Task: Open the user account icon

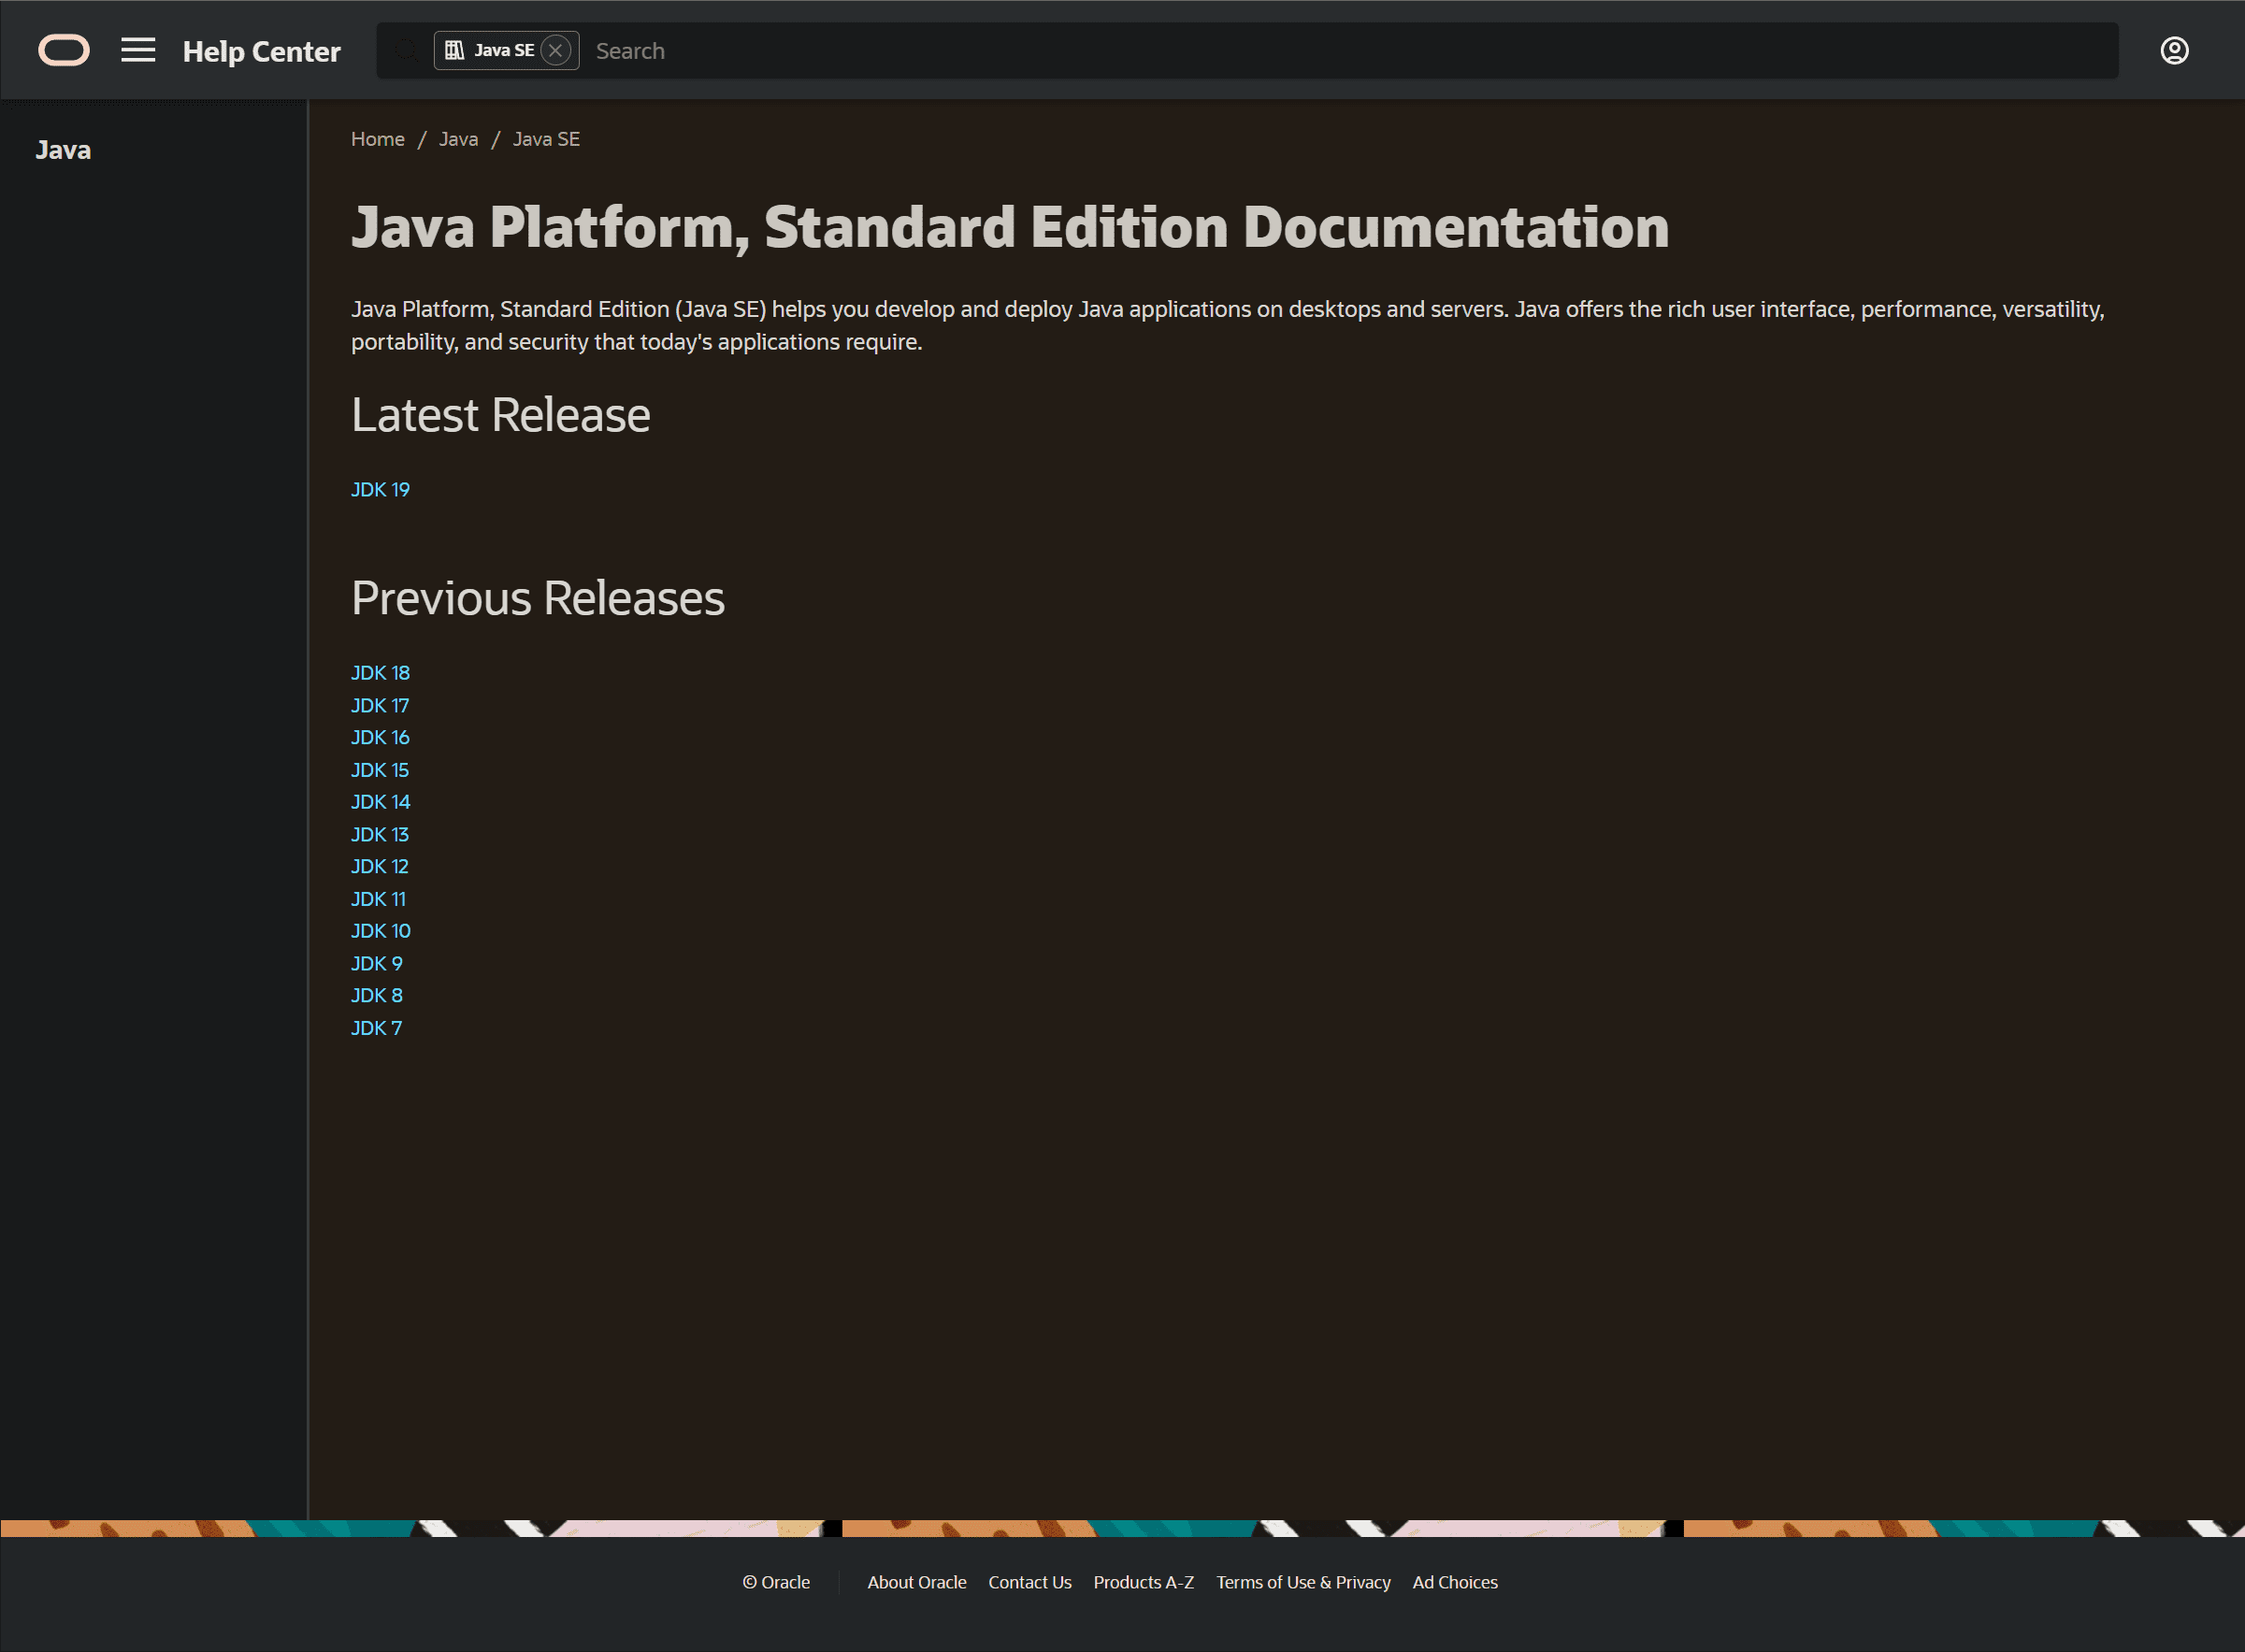Action: point(2174,50)
